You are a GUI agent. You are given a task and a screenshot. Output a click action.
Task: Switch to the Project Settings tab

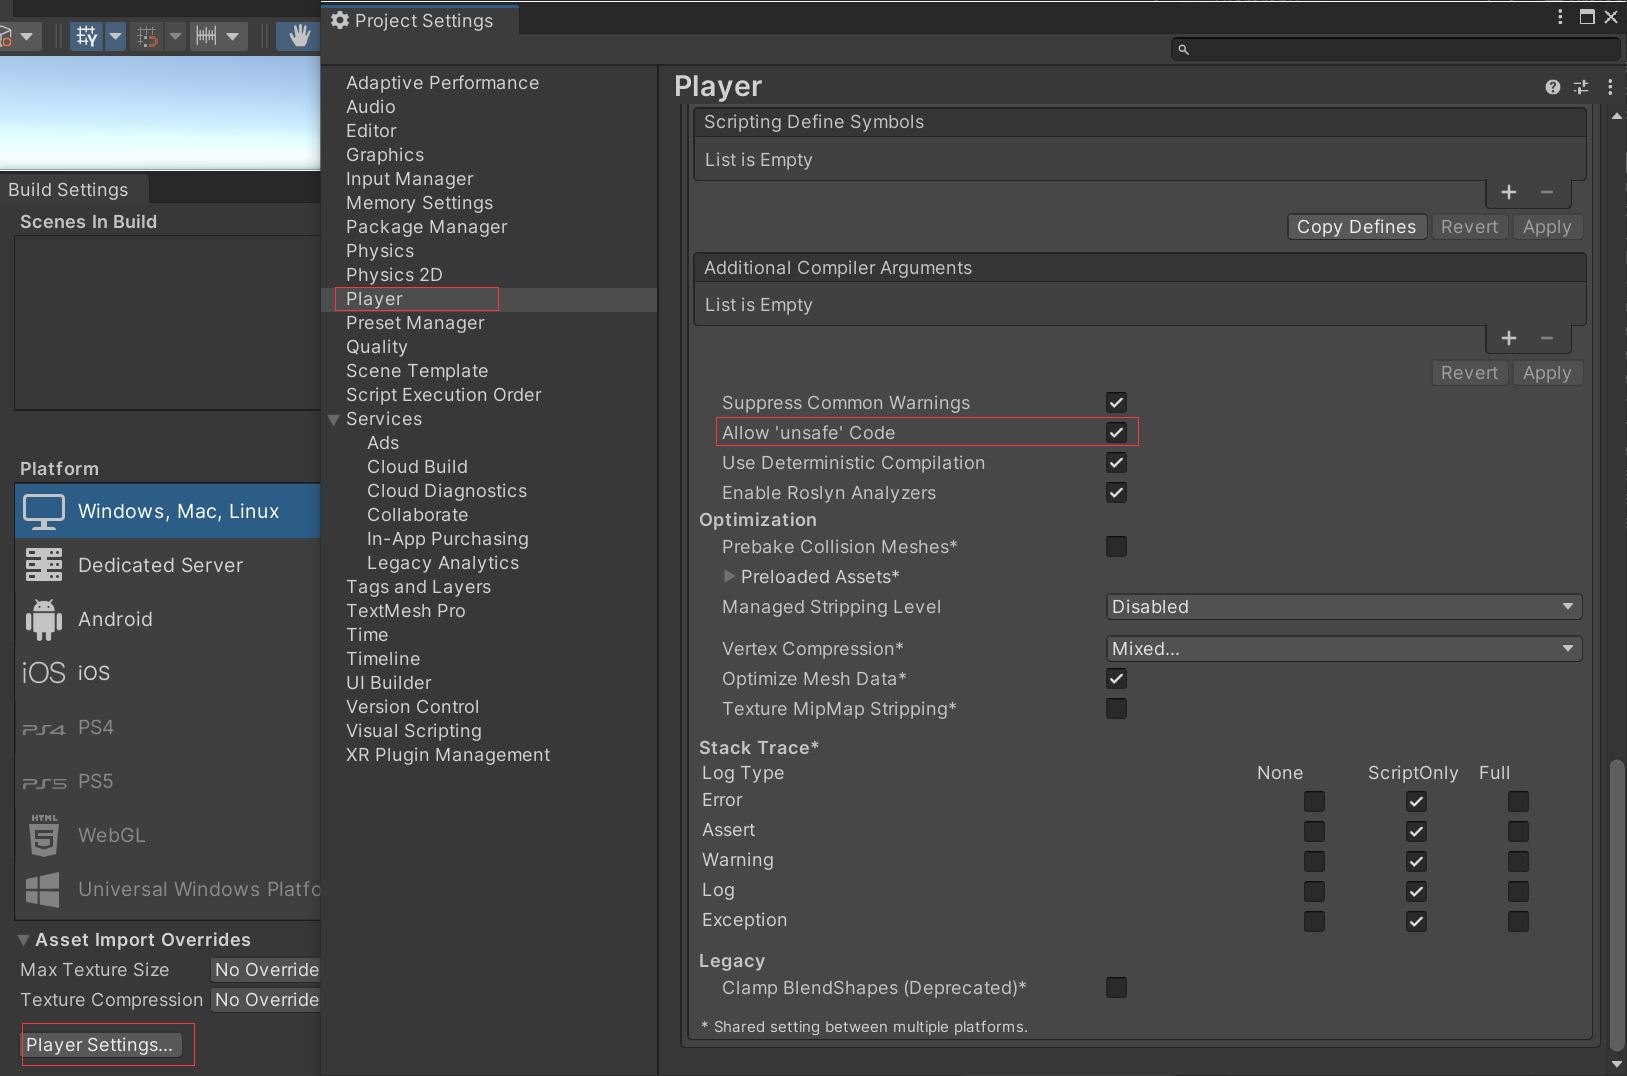(x=420, y=20)
